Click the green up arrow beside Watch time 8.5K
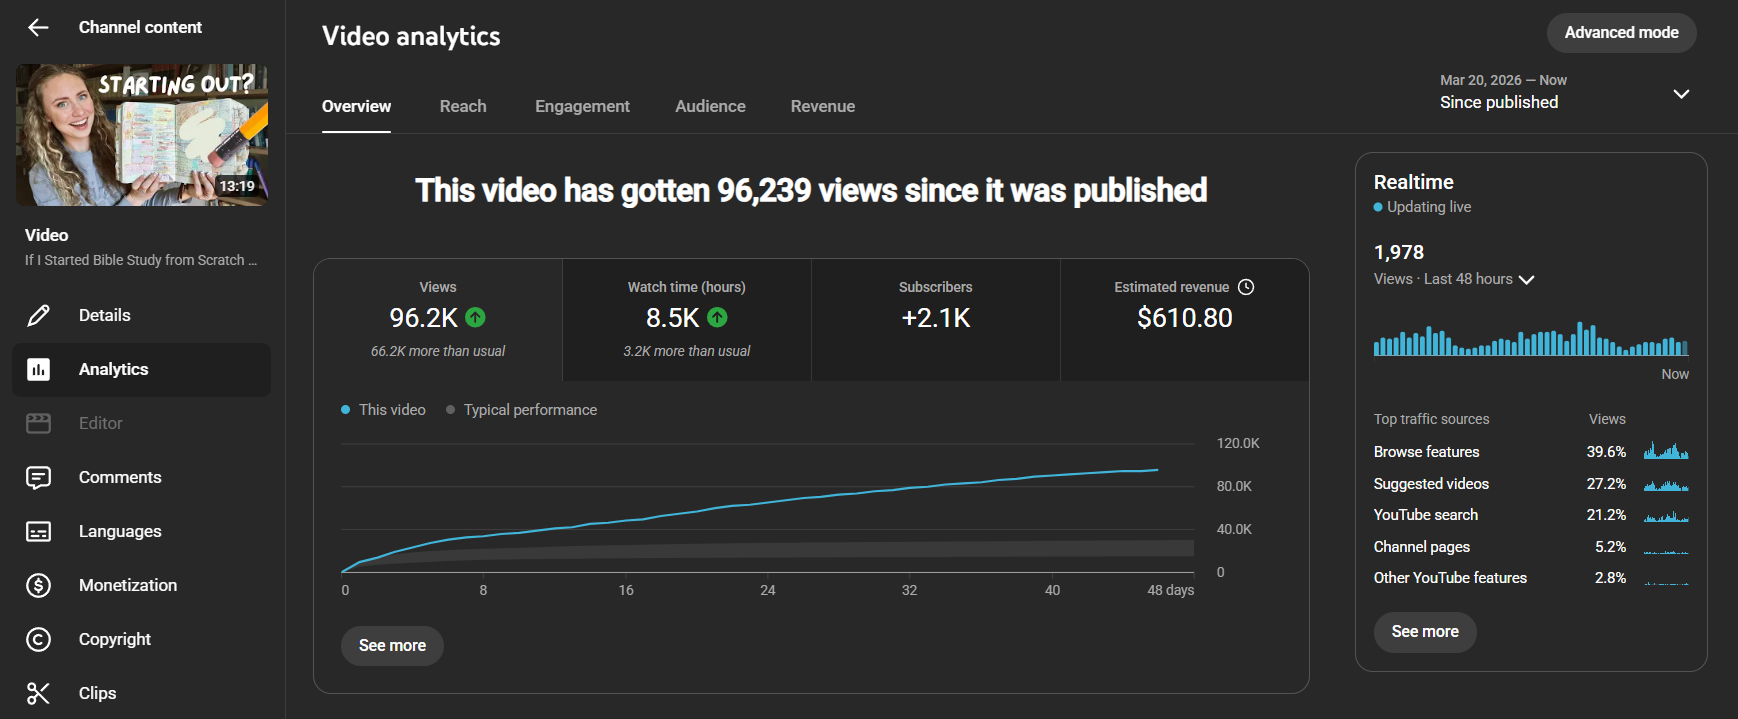The width and height of the screenshot is (1738, 719). [x=718, y=318]
